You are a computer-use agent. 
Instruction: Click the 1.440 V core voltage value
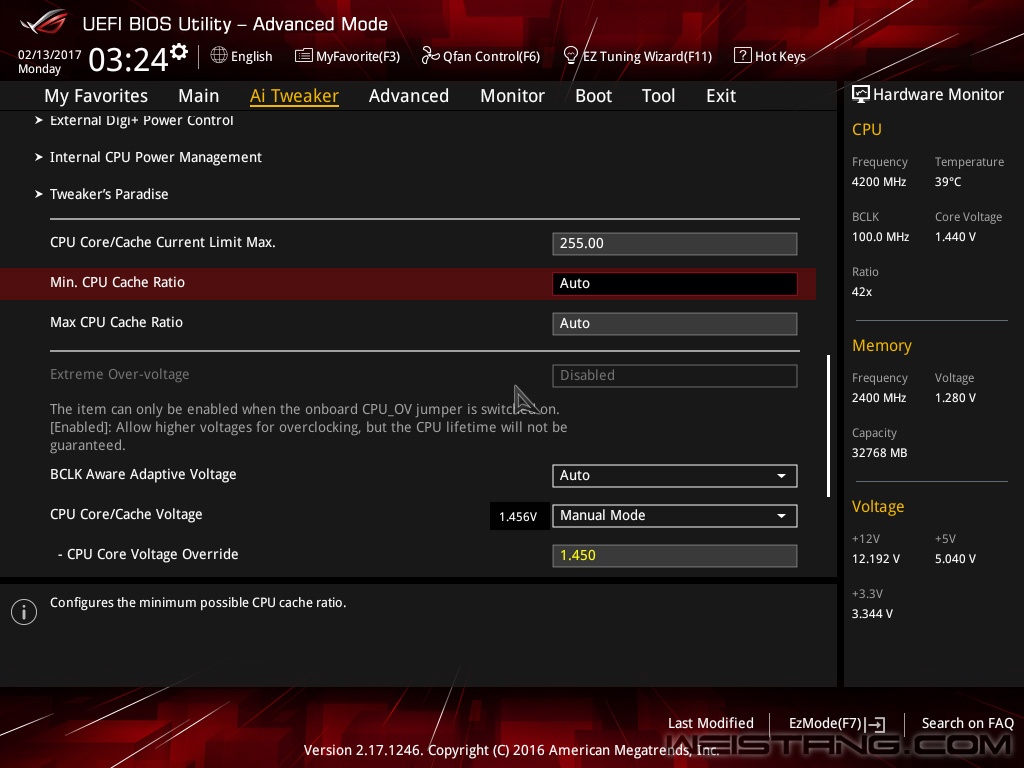pyautogui.click(x=955, y=237)
